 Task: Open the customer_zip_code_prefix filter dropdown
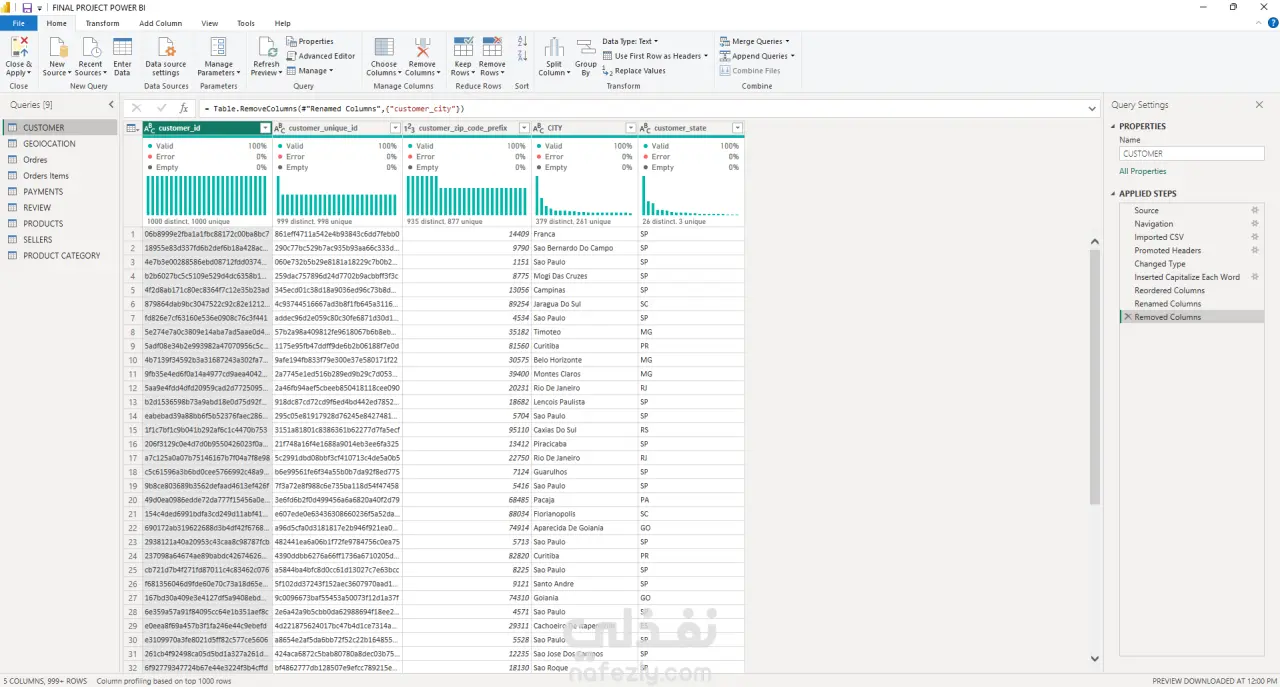(522, 128)
